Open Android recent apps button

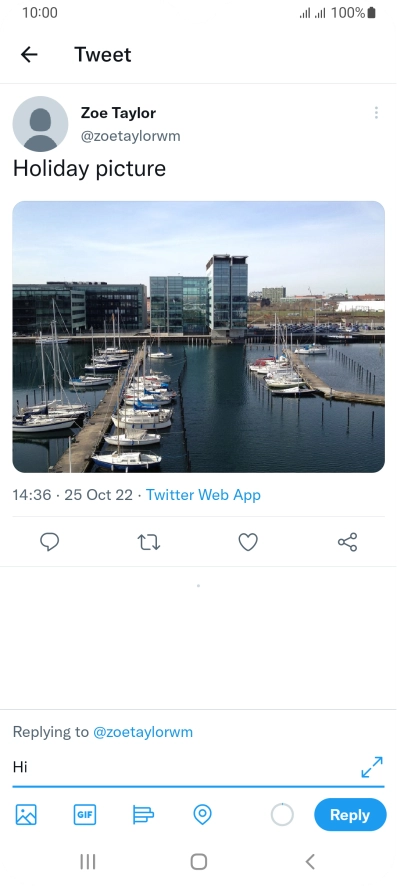click(x=88, y=862)
